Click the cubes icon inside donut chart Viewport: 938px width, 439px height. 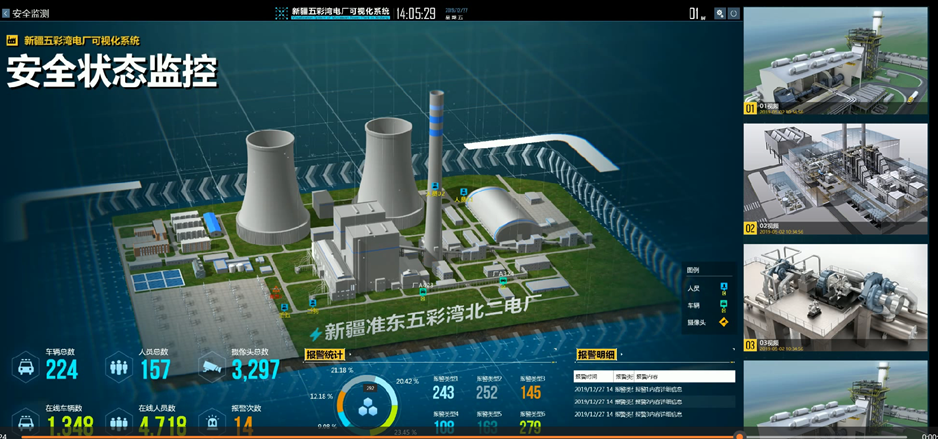tap(366, 408)
